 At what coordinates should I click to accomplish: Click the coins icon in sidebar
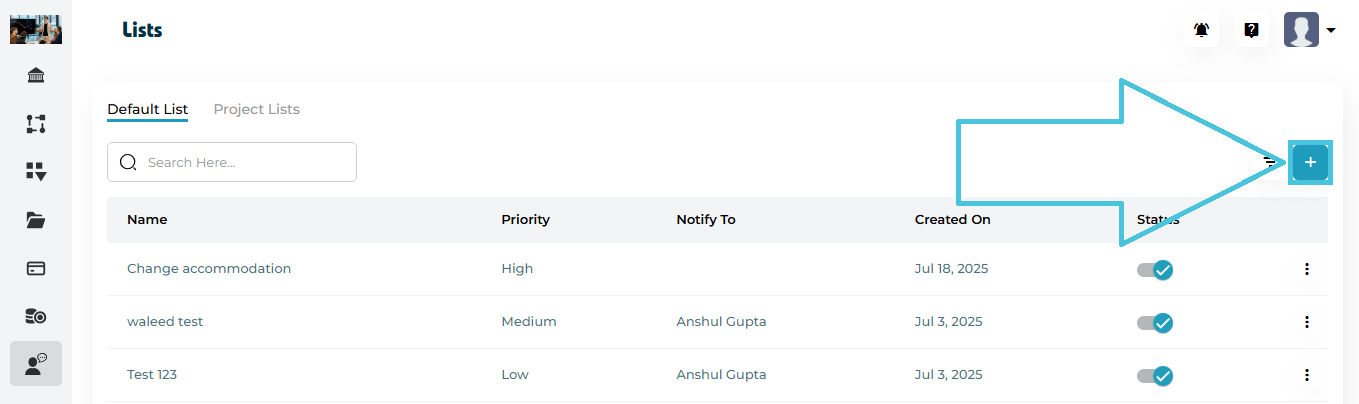[36, 316]
